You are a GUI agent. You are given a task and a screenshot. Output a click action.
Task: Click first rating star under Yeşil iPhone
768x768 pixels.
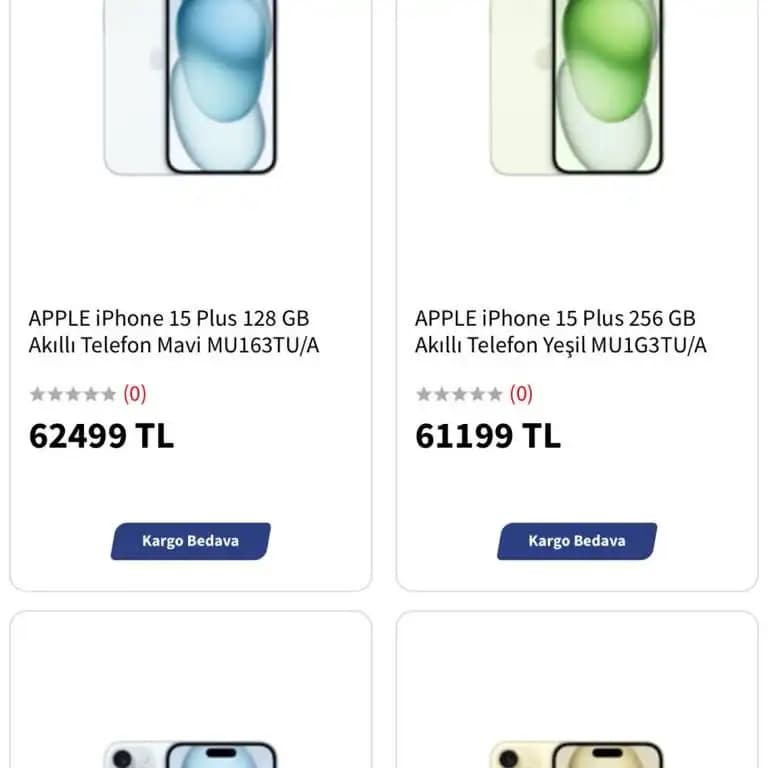tap(424, 394)
